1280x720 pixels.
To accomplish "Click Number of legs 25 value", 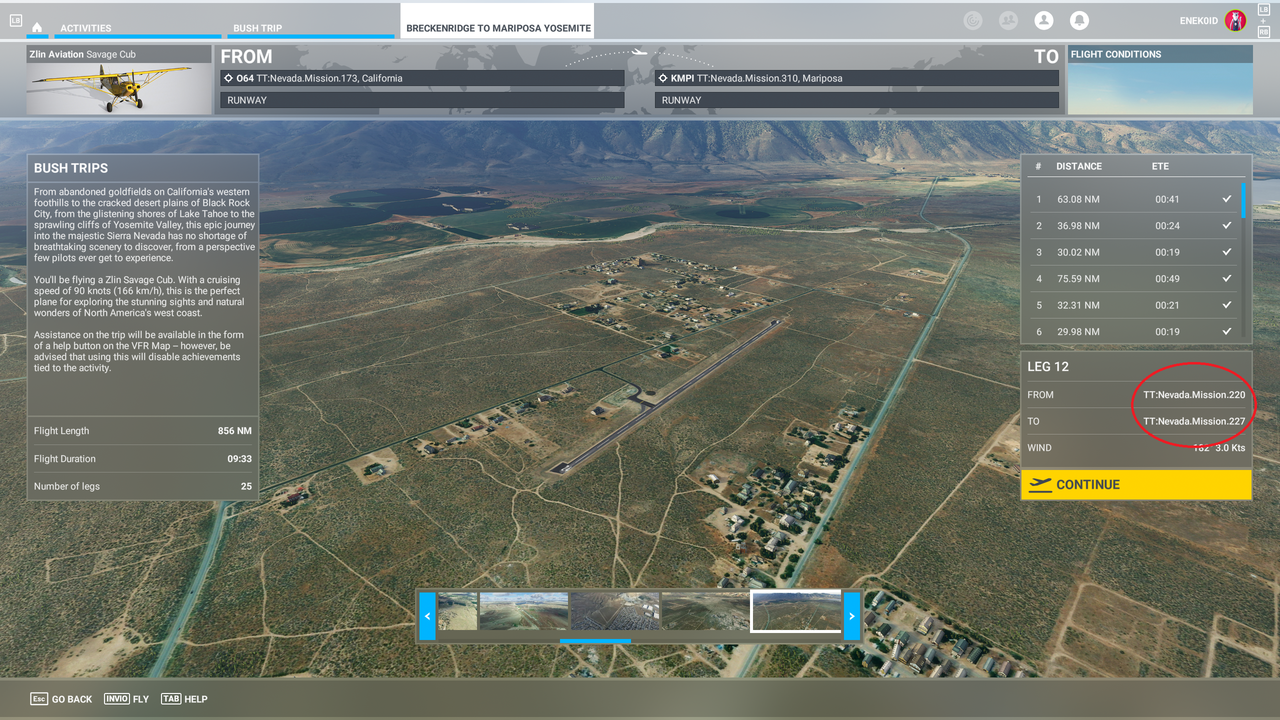I will click(x=246, y=486).
